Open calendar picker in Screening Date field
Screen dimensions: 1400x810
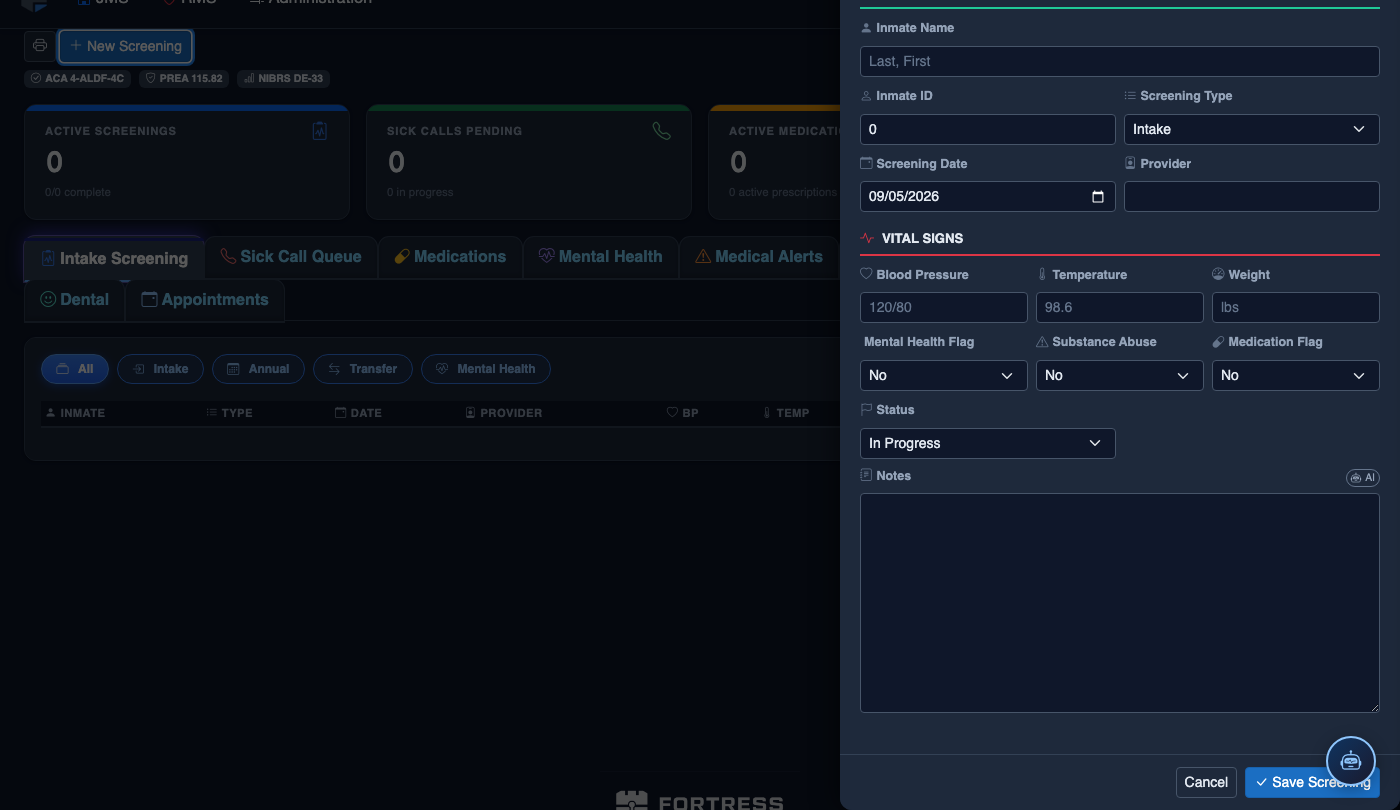pyautogui.click(x=1097, y=197)
